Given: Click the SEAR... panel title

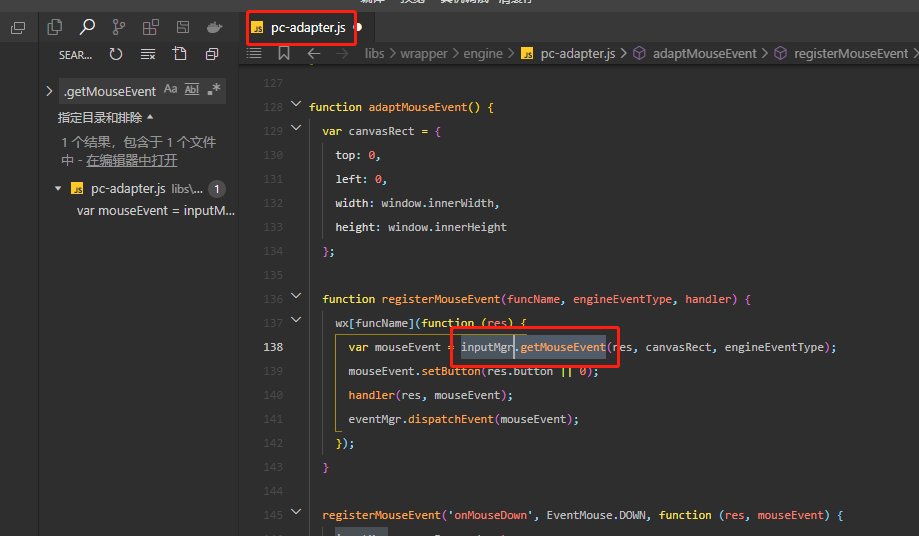Looking at the screenshot, I should point(75,55).
